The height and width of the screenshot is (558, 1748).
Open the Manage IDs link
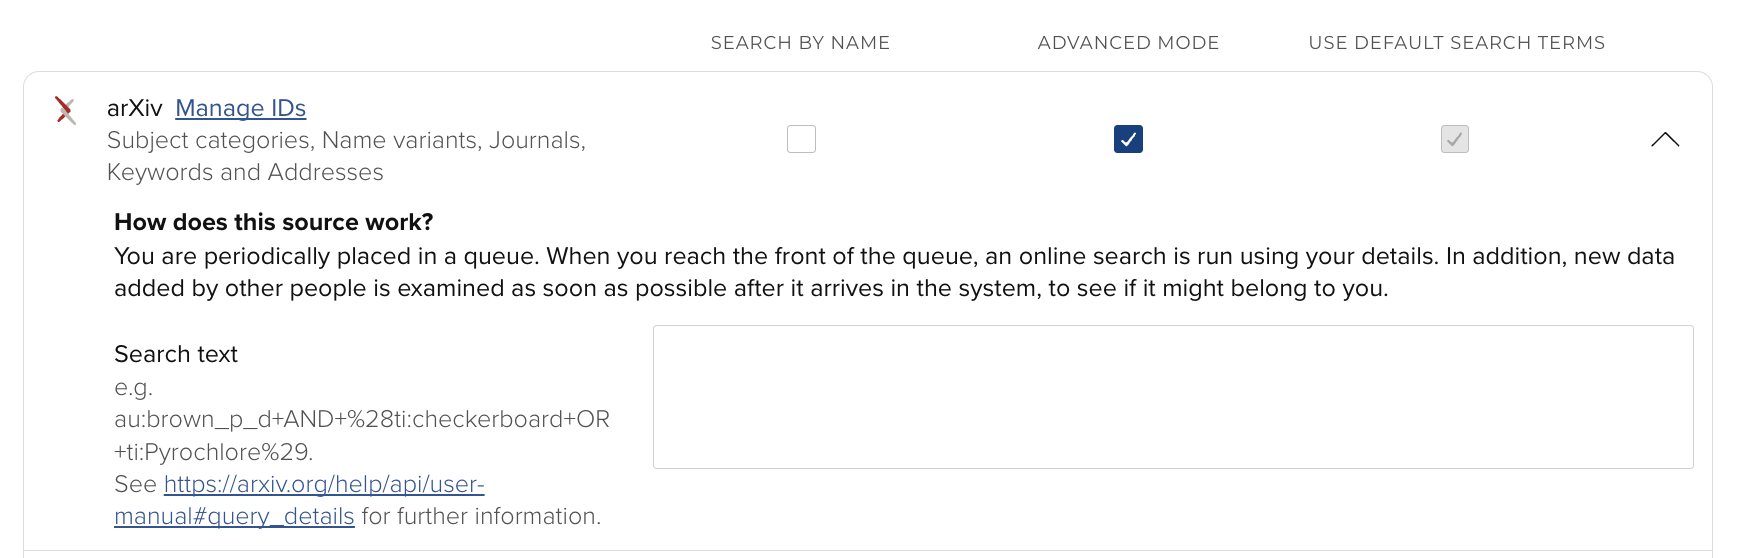[x=240, y=108]
